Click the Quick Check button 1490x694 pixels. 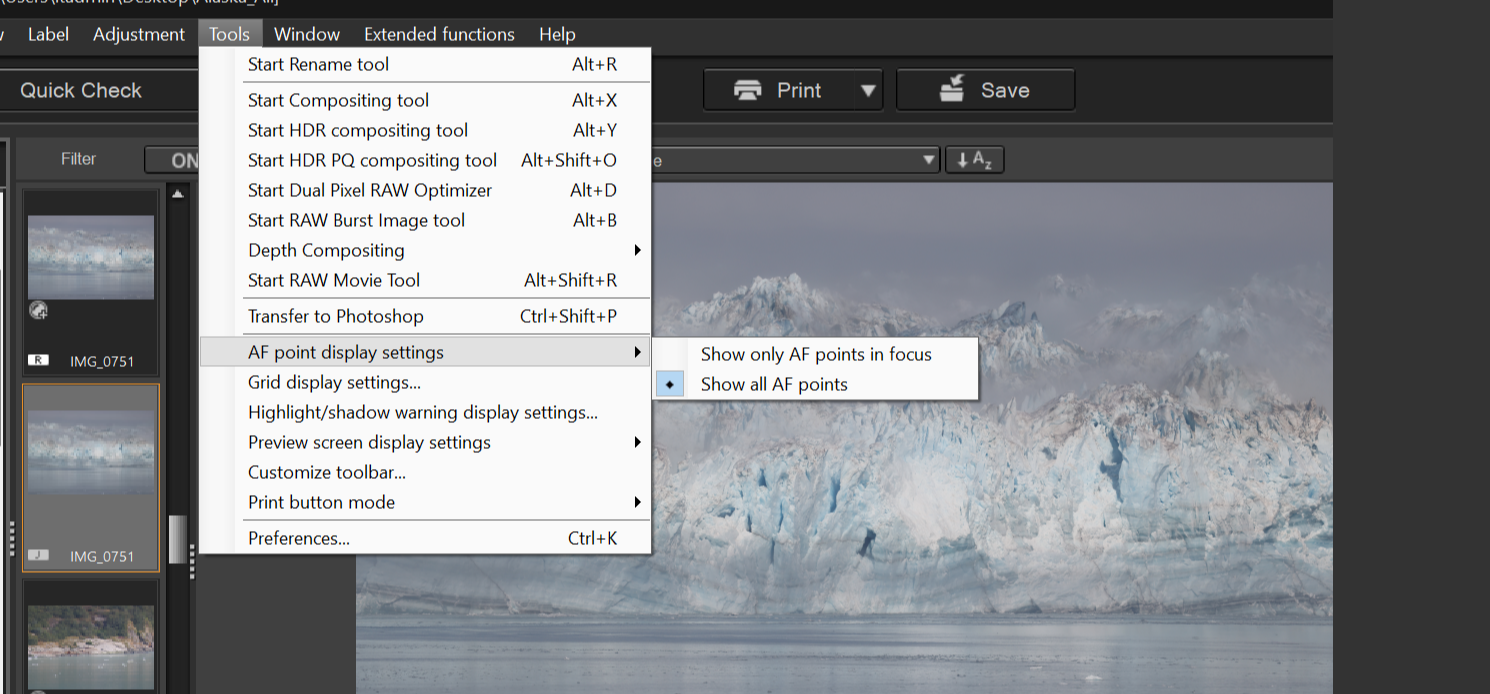(x=80, y=90)
